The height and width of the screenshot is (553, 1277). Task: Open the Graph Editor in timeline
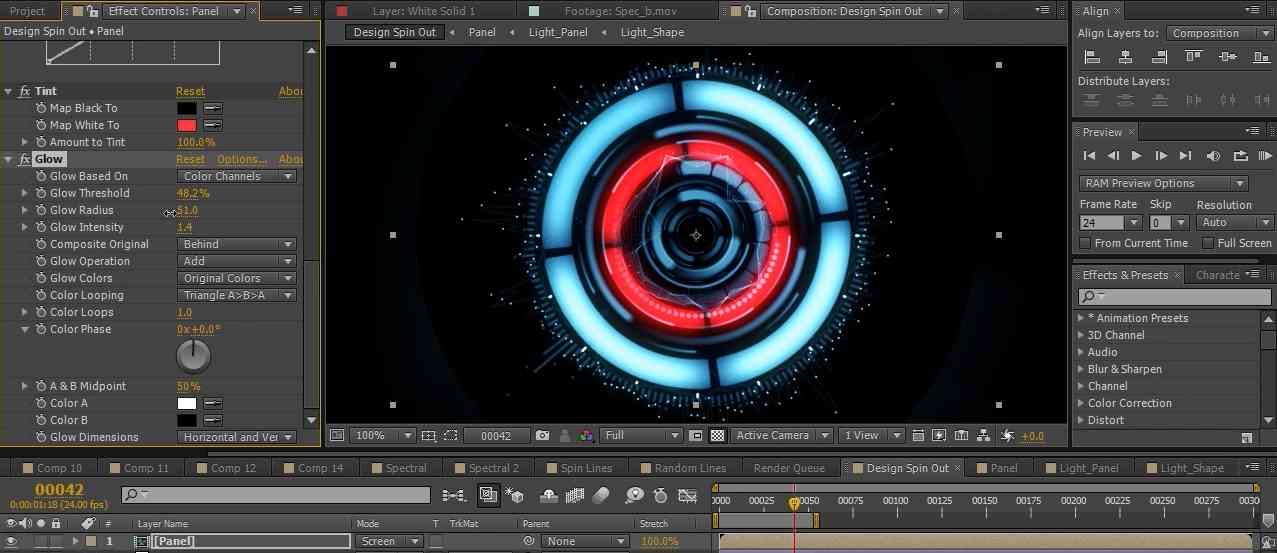point(687,495)
